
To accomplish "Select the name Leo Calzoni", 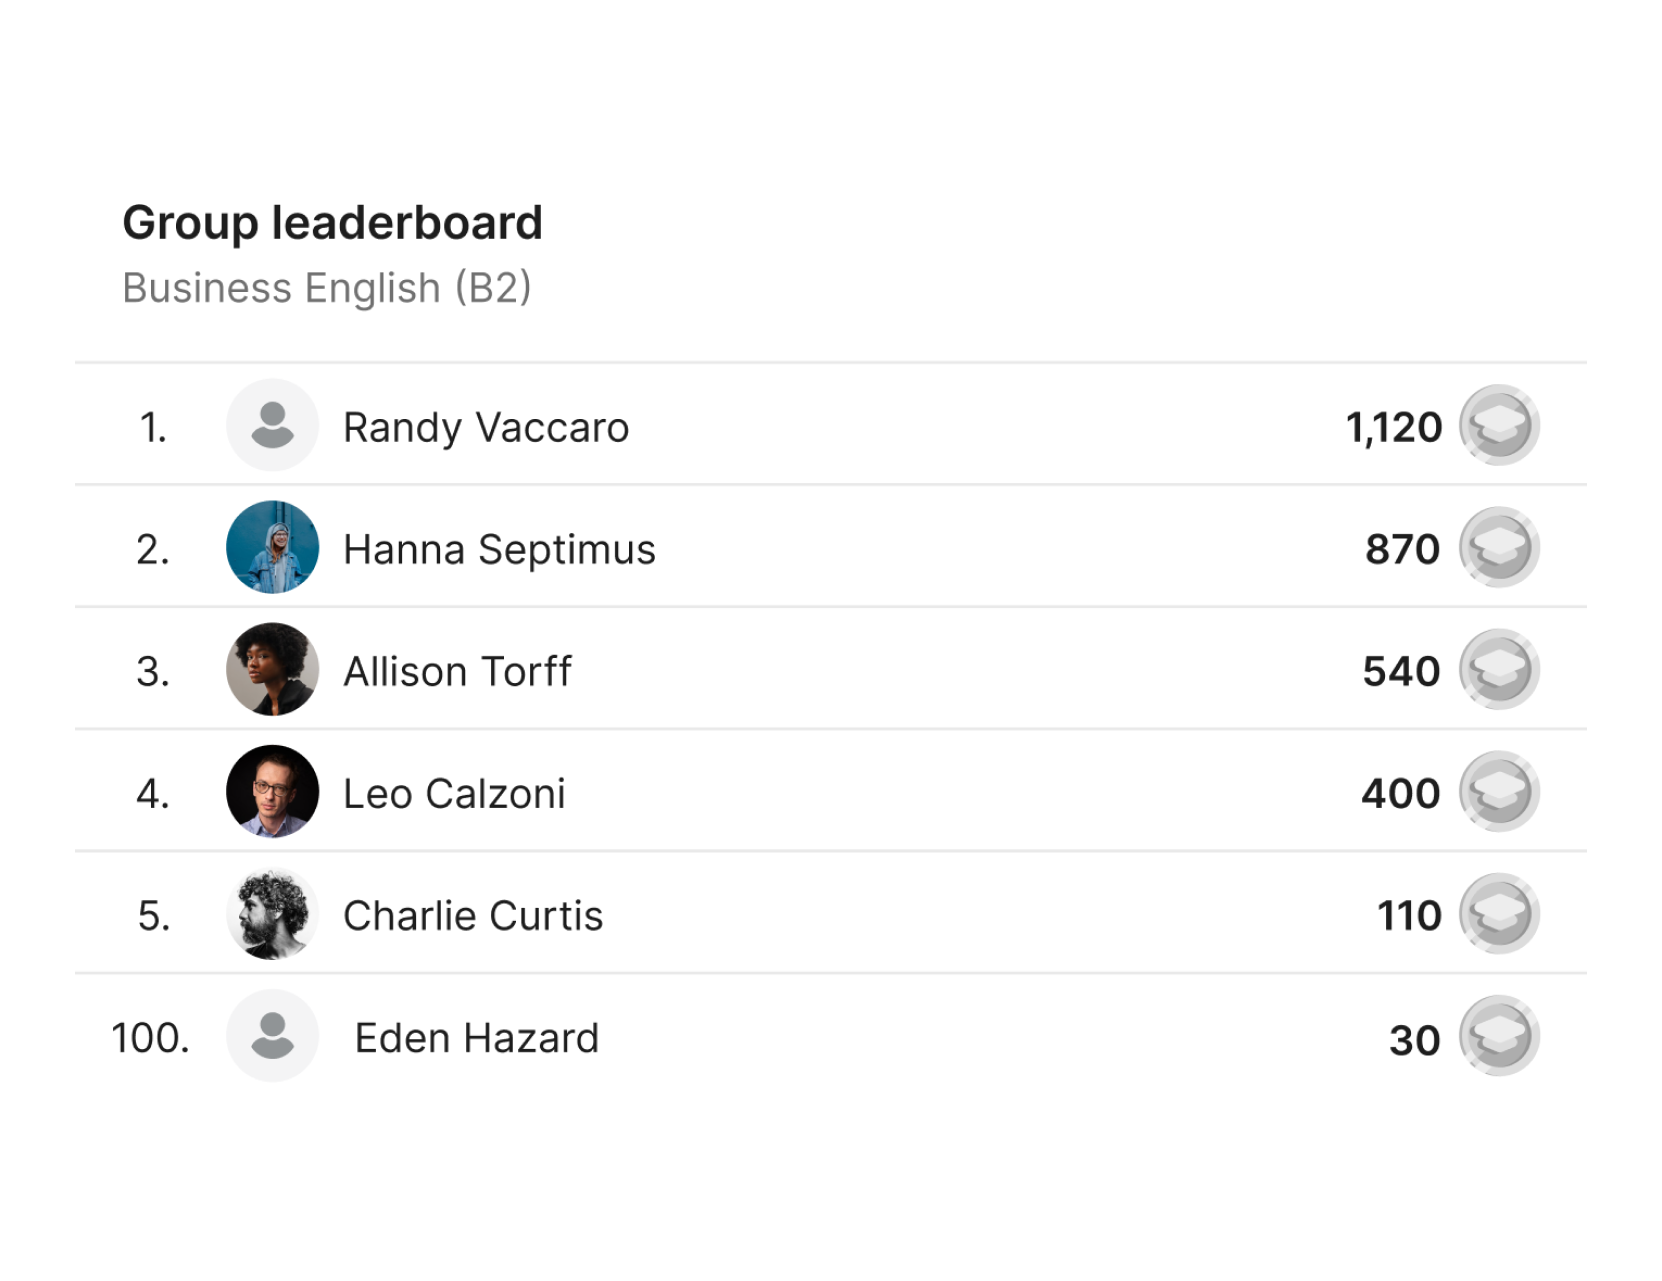I will pyautogui.click(x=454, y=794).
